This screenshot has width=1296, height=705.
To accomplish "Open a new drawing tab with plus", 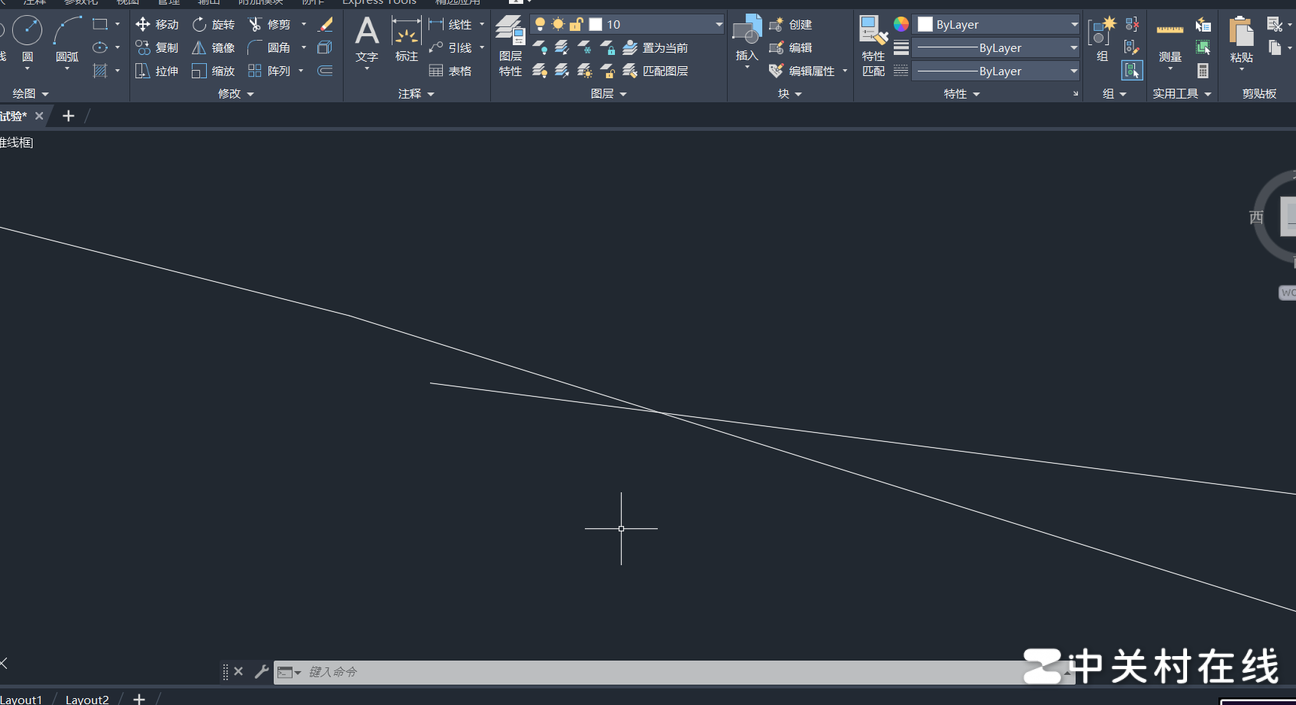I will [68, 116].
